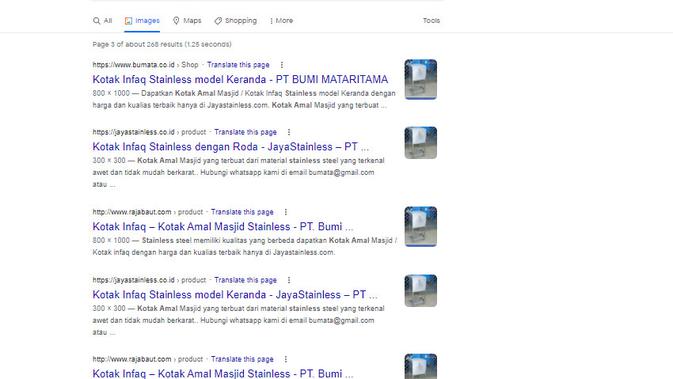The width and height of the screenshot is (673, 379).
Task: Open last Kotak Infaq – Kotak Amal Masjid result
Action: (x=223, y=373)
